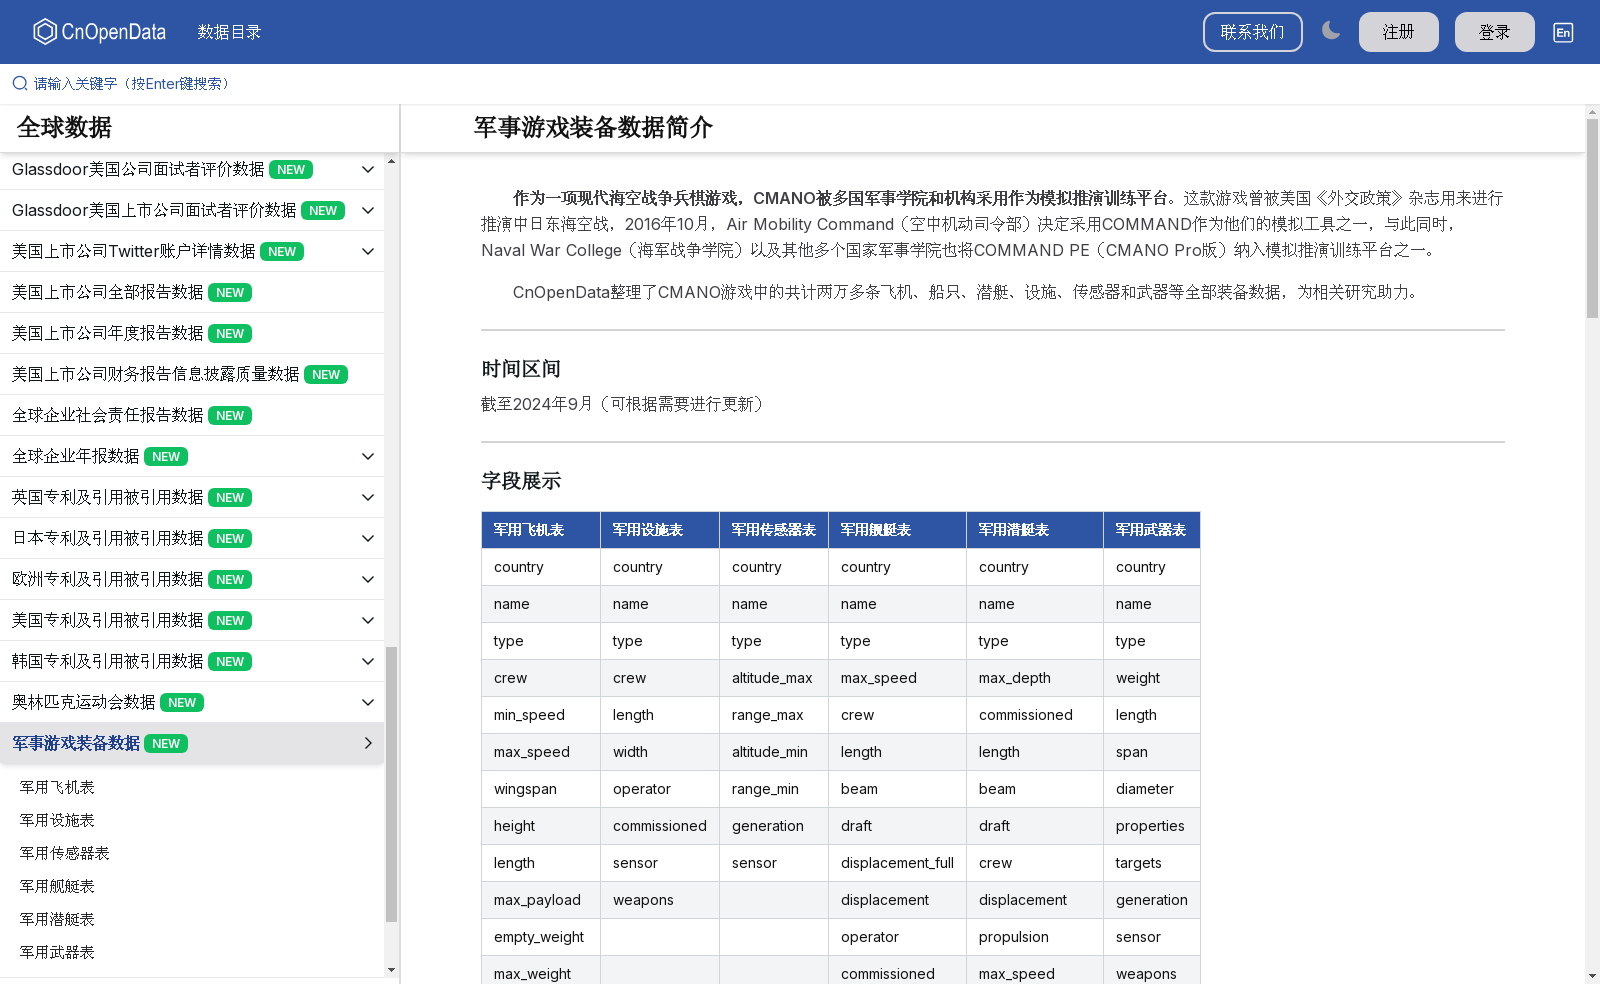Expand 韩国专利及引用被引用数据 chevron
This screenshot has height=1000, width=1600.
(368, 662)
